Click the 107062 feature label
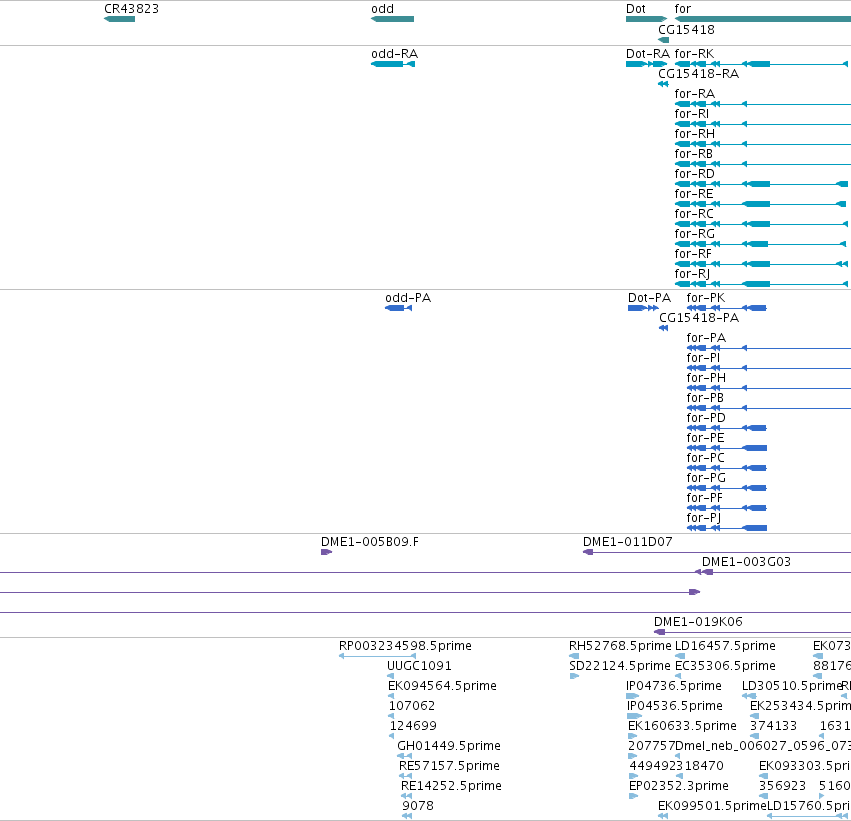The height and width of the screenshot is (821, 851). click(412, 706)
